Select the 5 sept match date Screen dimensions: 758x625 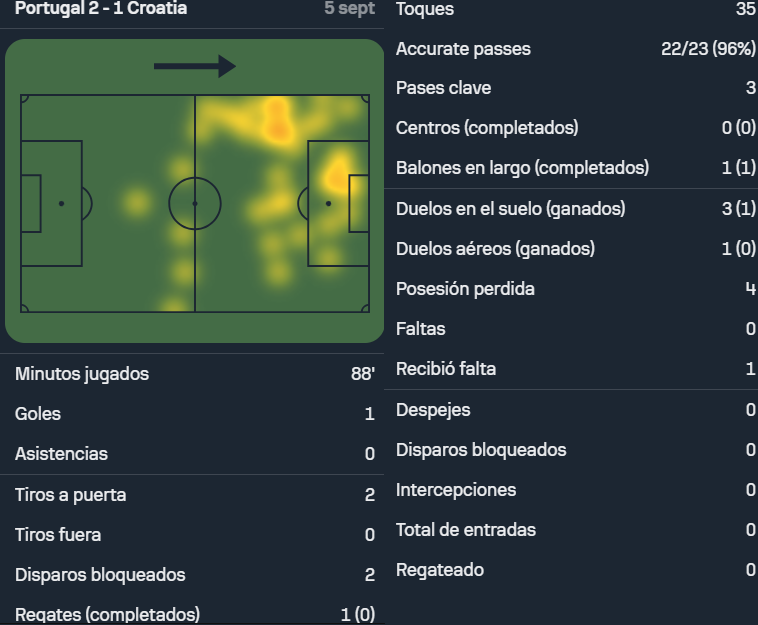(x=350, y=8)
